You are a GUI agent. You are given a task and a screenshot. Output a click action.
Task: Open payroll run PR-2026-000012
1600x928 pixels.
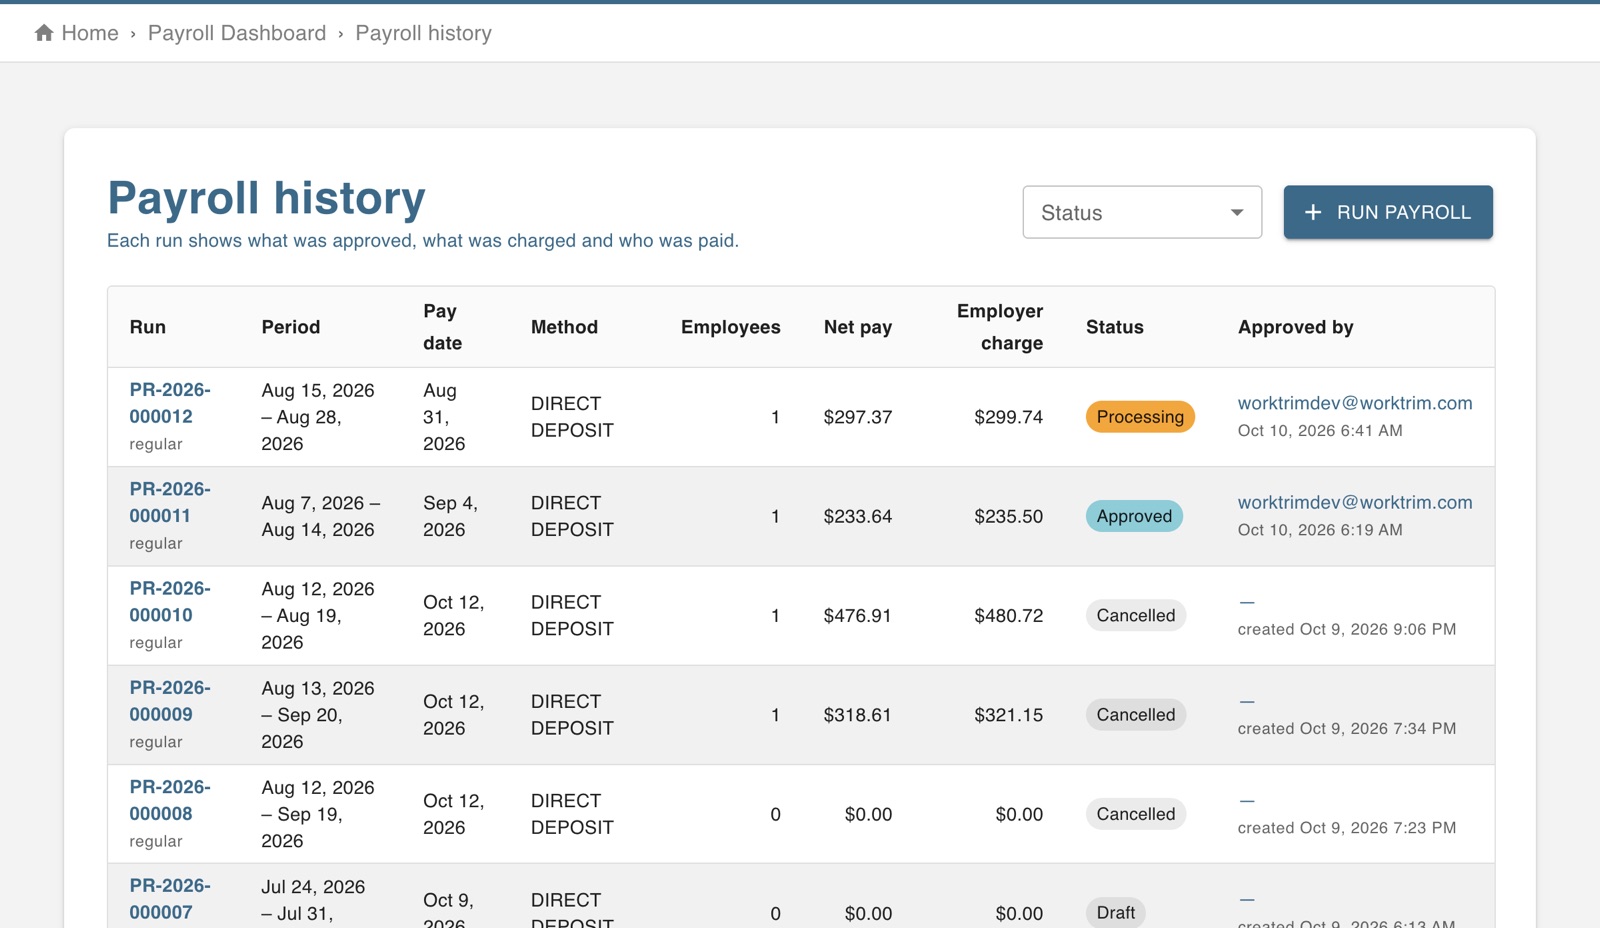(170, 403)
